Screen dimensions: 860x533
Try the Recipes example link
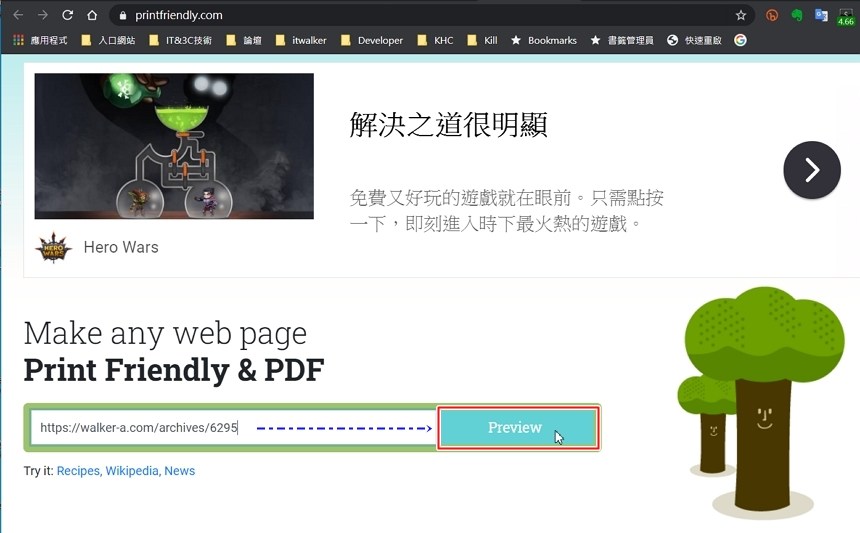click(79, 471)
